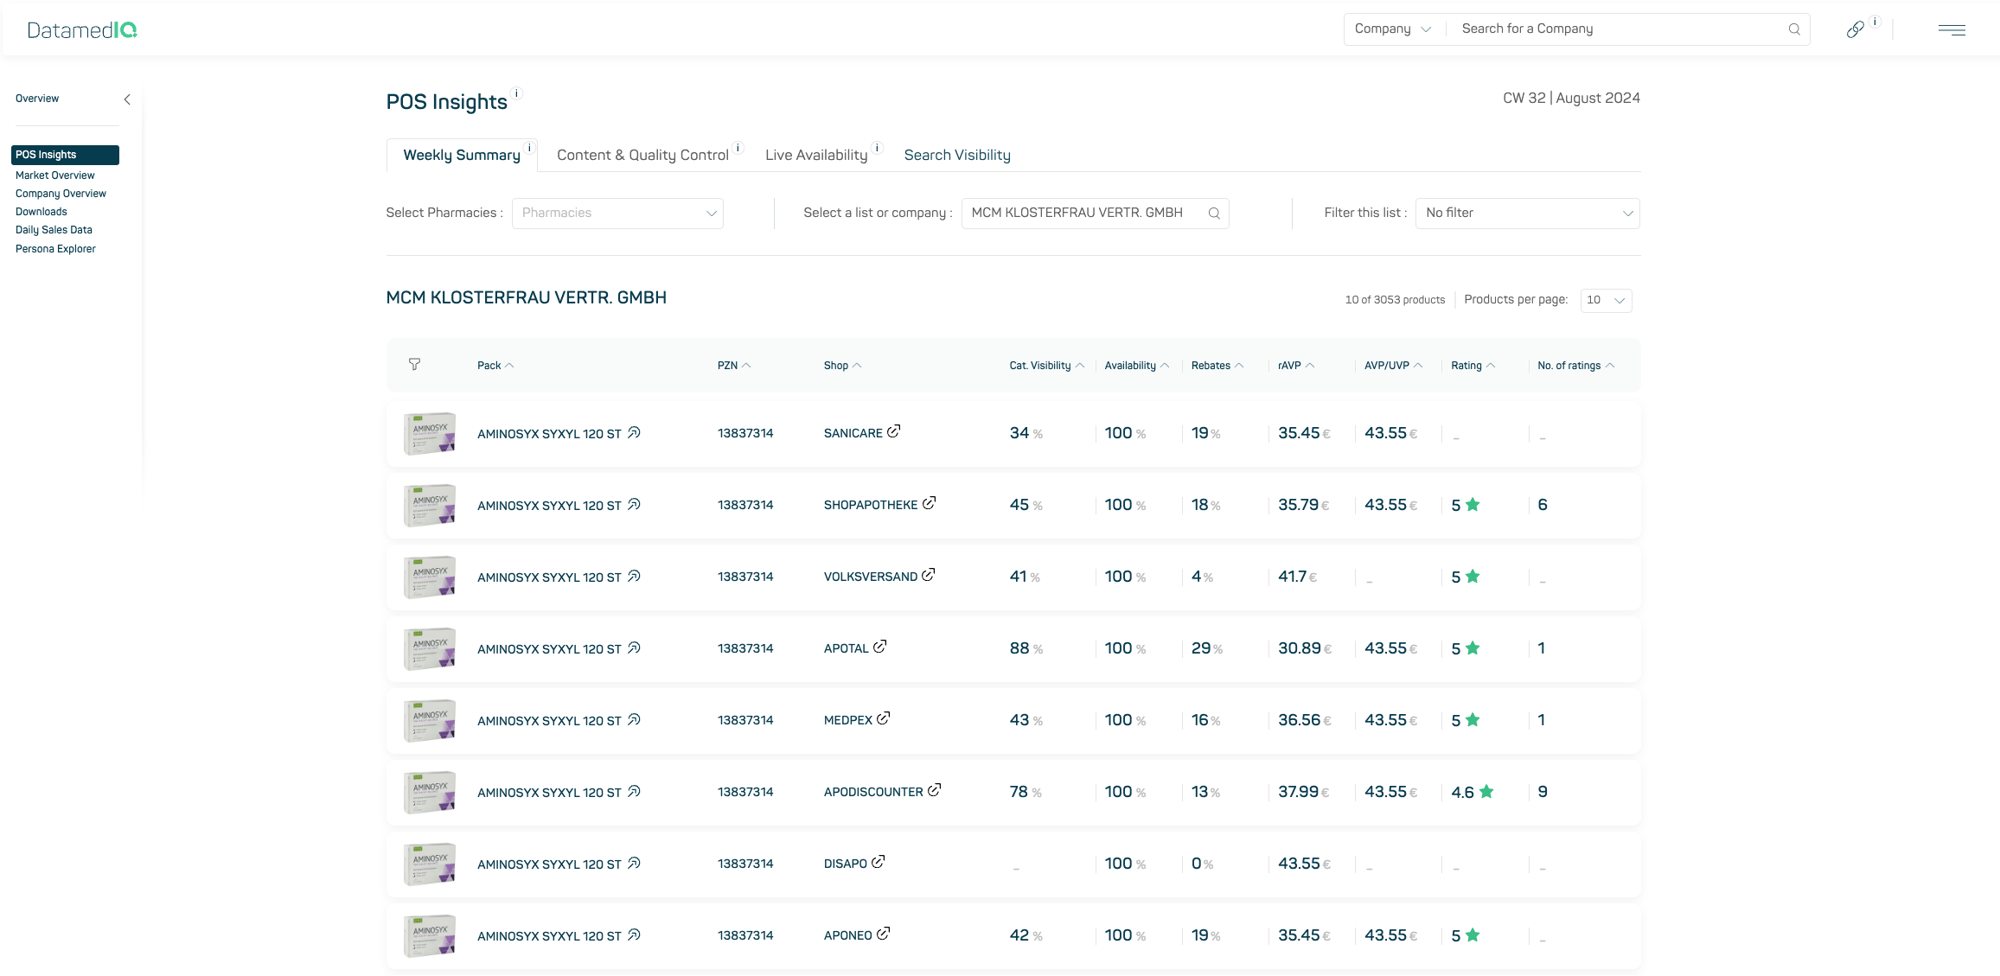Click product thumbnail in SANICARE row
This screenshot has width=2000, height=976.
pyautogui.click(x=430, y=433)
